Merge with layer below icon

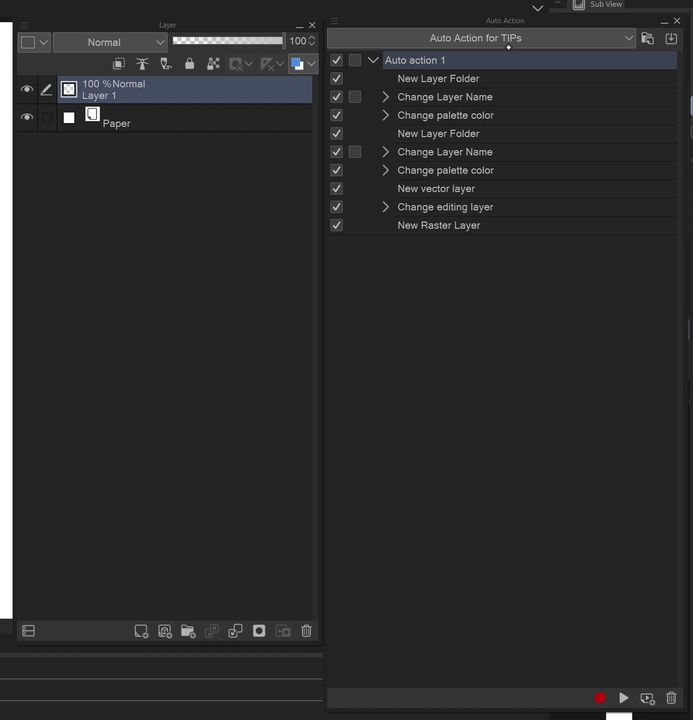point(236,631)
